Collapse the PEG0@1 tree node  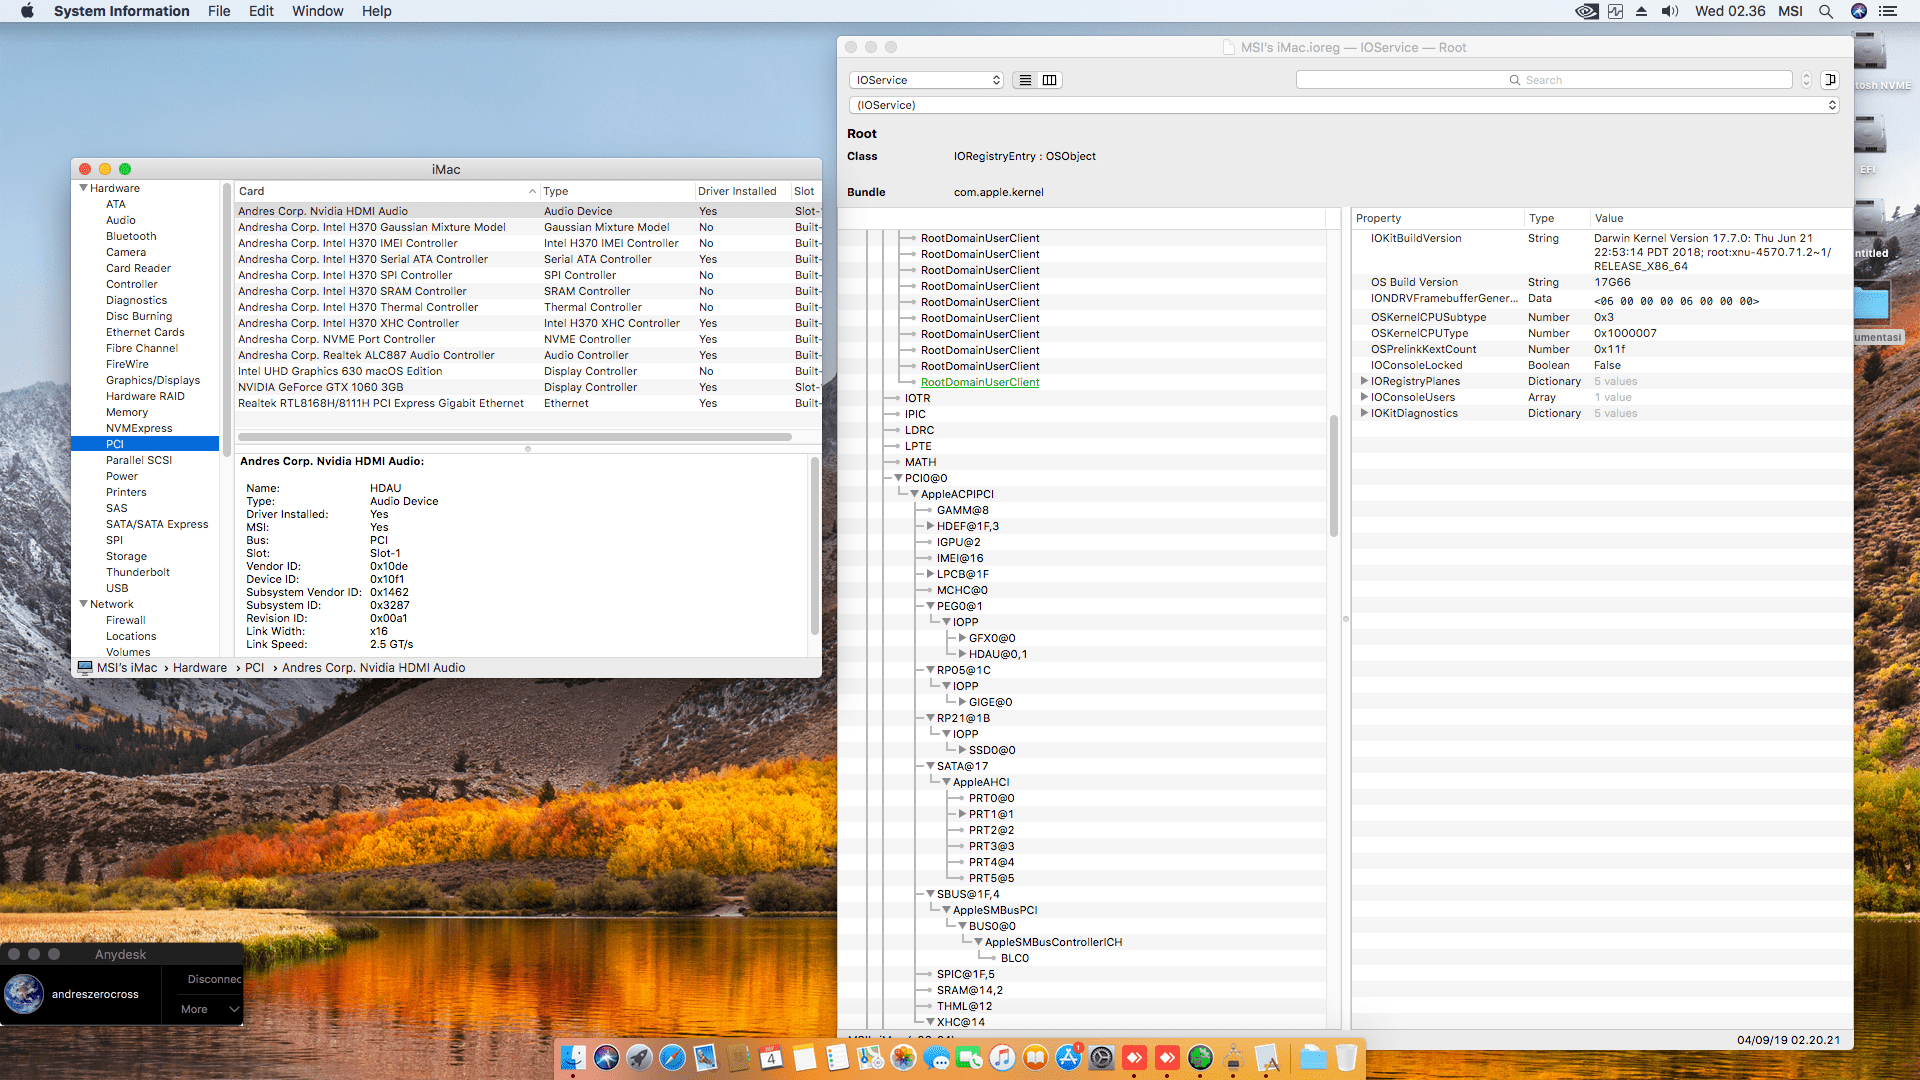pyautogui.click(x=930, y=606)
